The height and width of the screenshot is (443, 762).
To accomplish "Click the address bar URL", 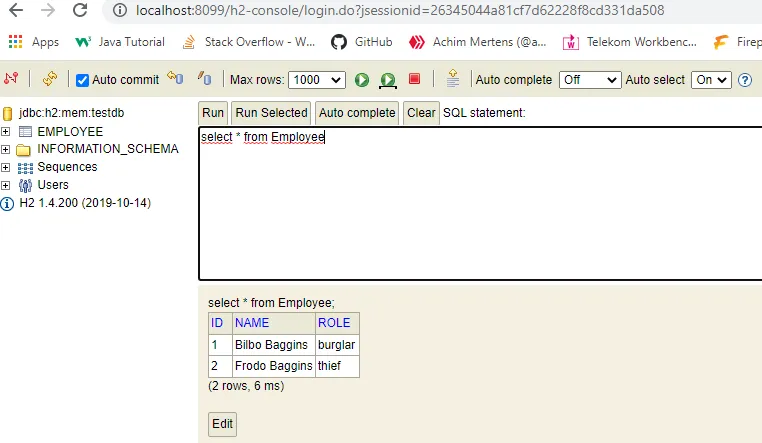I will [x=399, y=10].
